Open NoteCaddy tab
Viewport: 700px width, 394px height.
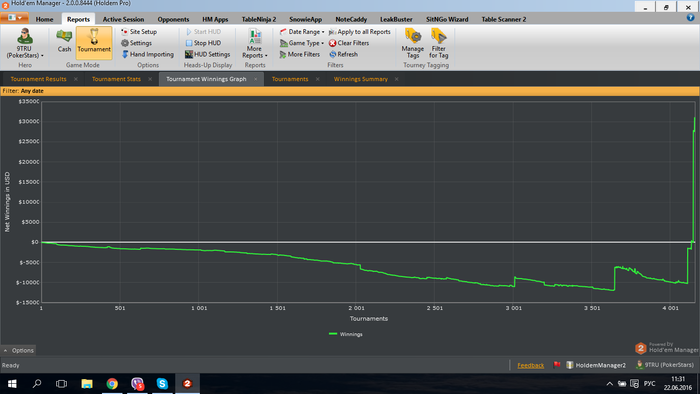click(351, 19)
